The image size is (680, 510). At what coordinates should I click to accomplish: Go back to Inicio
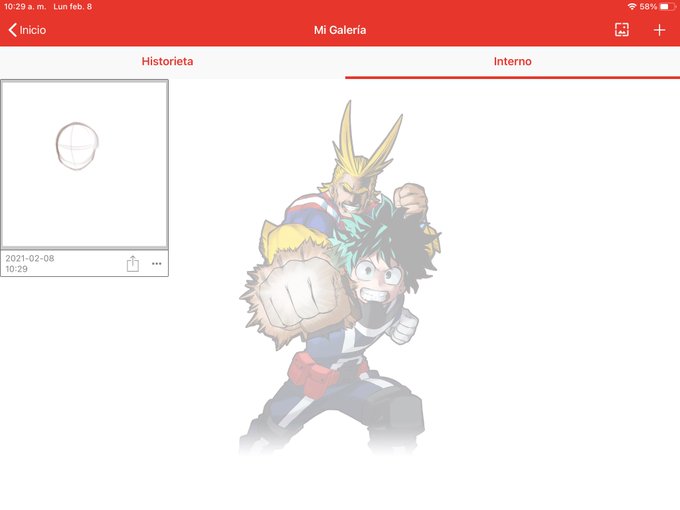[x=27, y=30]
